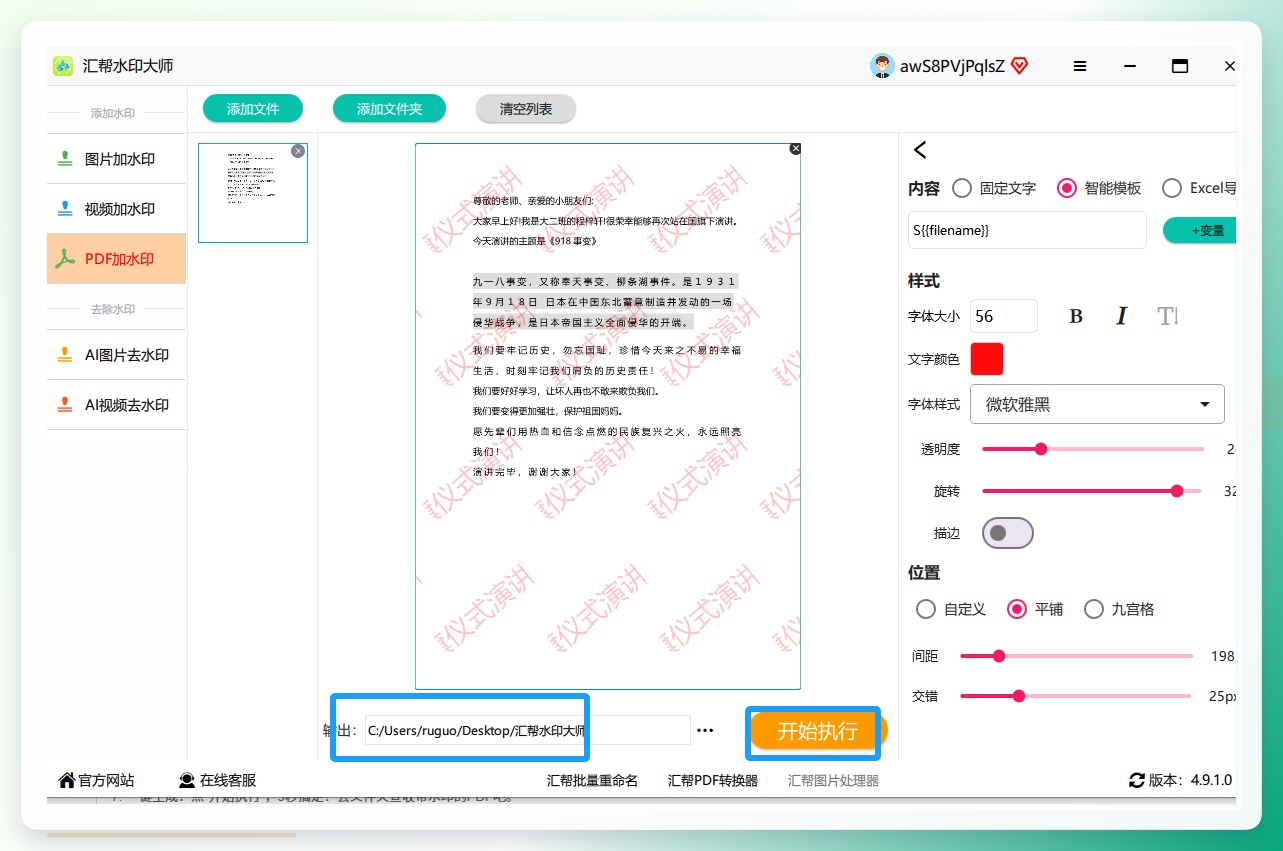Image resolution: width=1283 pixels, height=851 pixels.
Task: Open the red text color swatch
Action: 987,359
